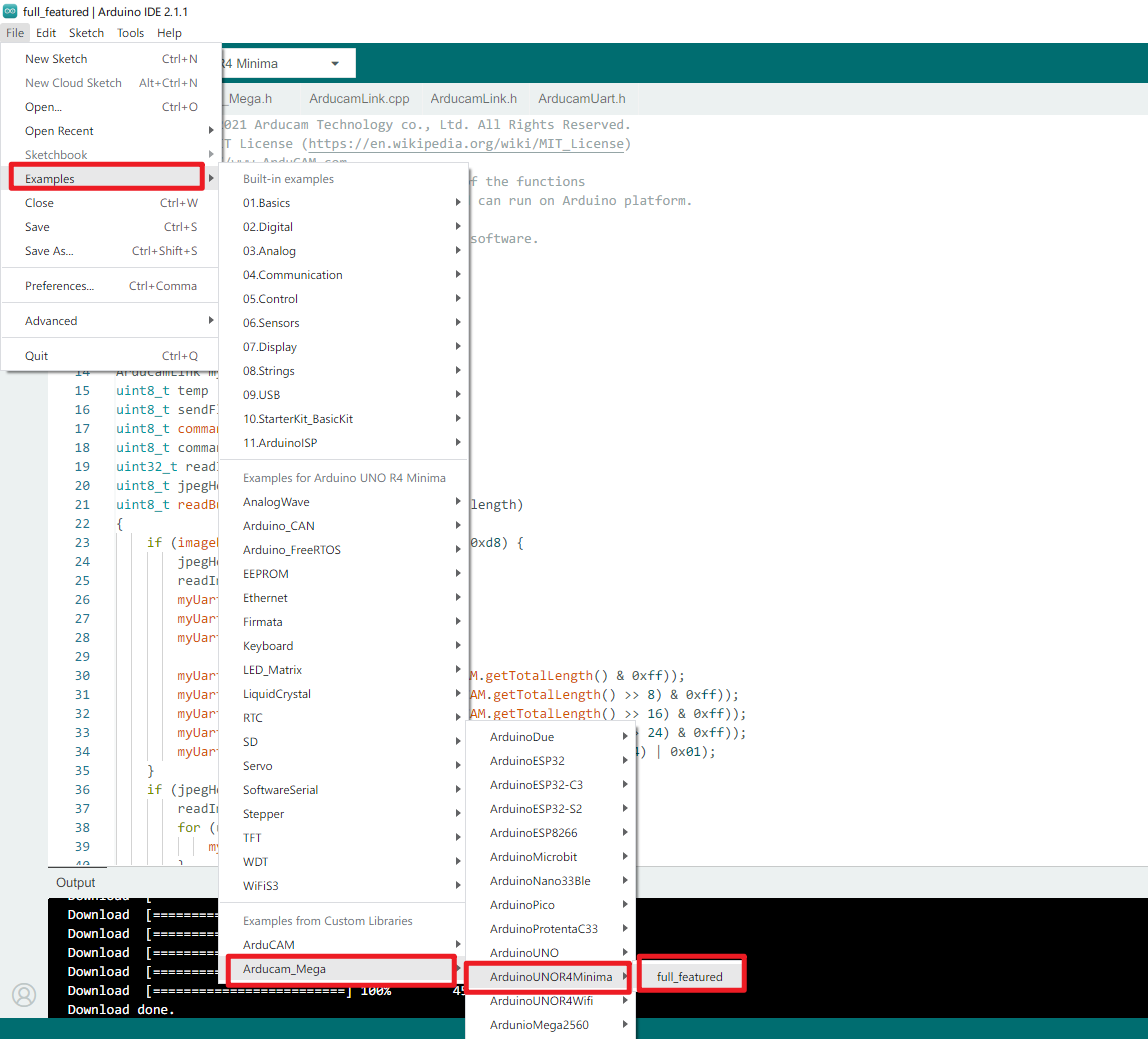Open the Help menu

pyautogui.click(x=169, y=33)
